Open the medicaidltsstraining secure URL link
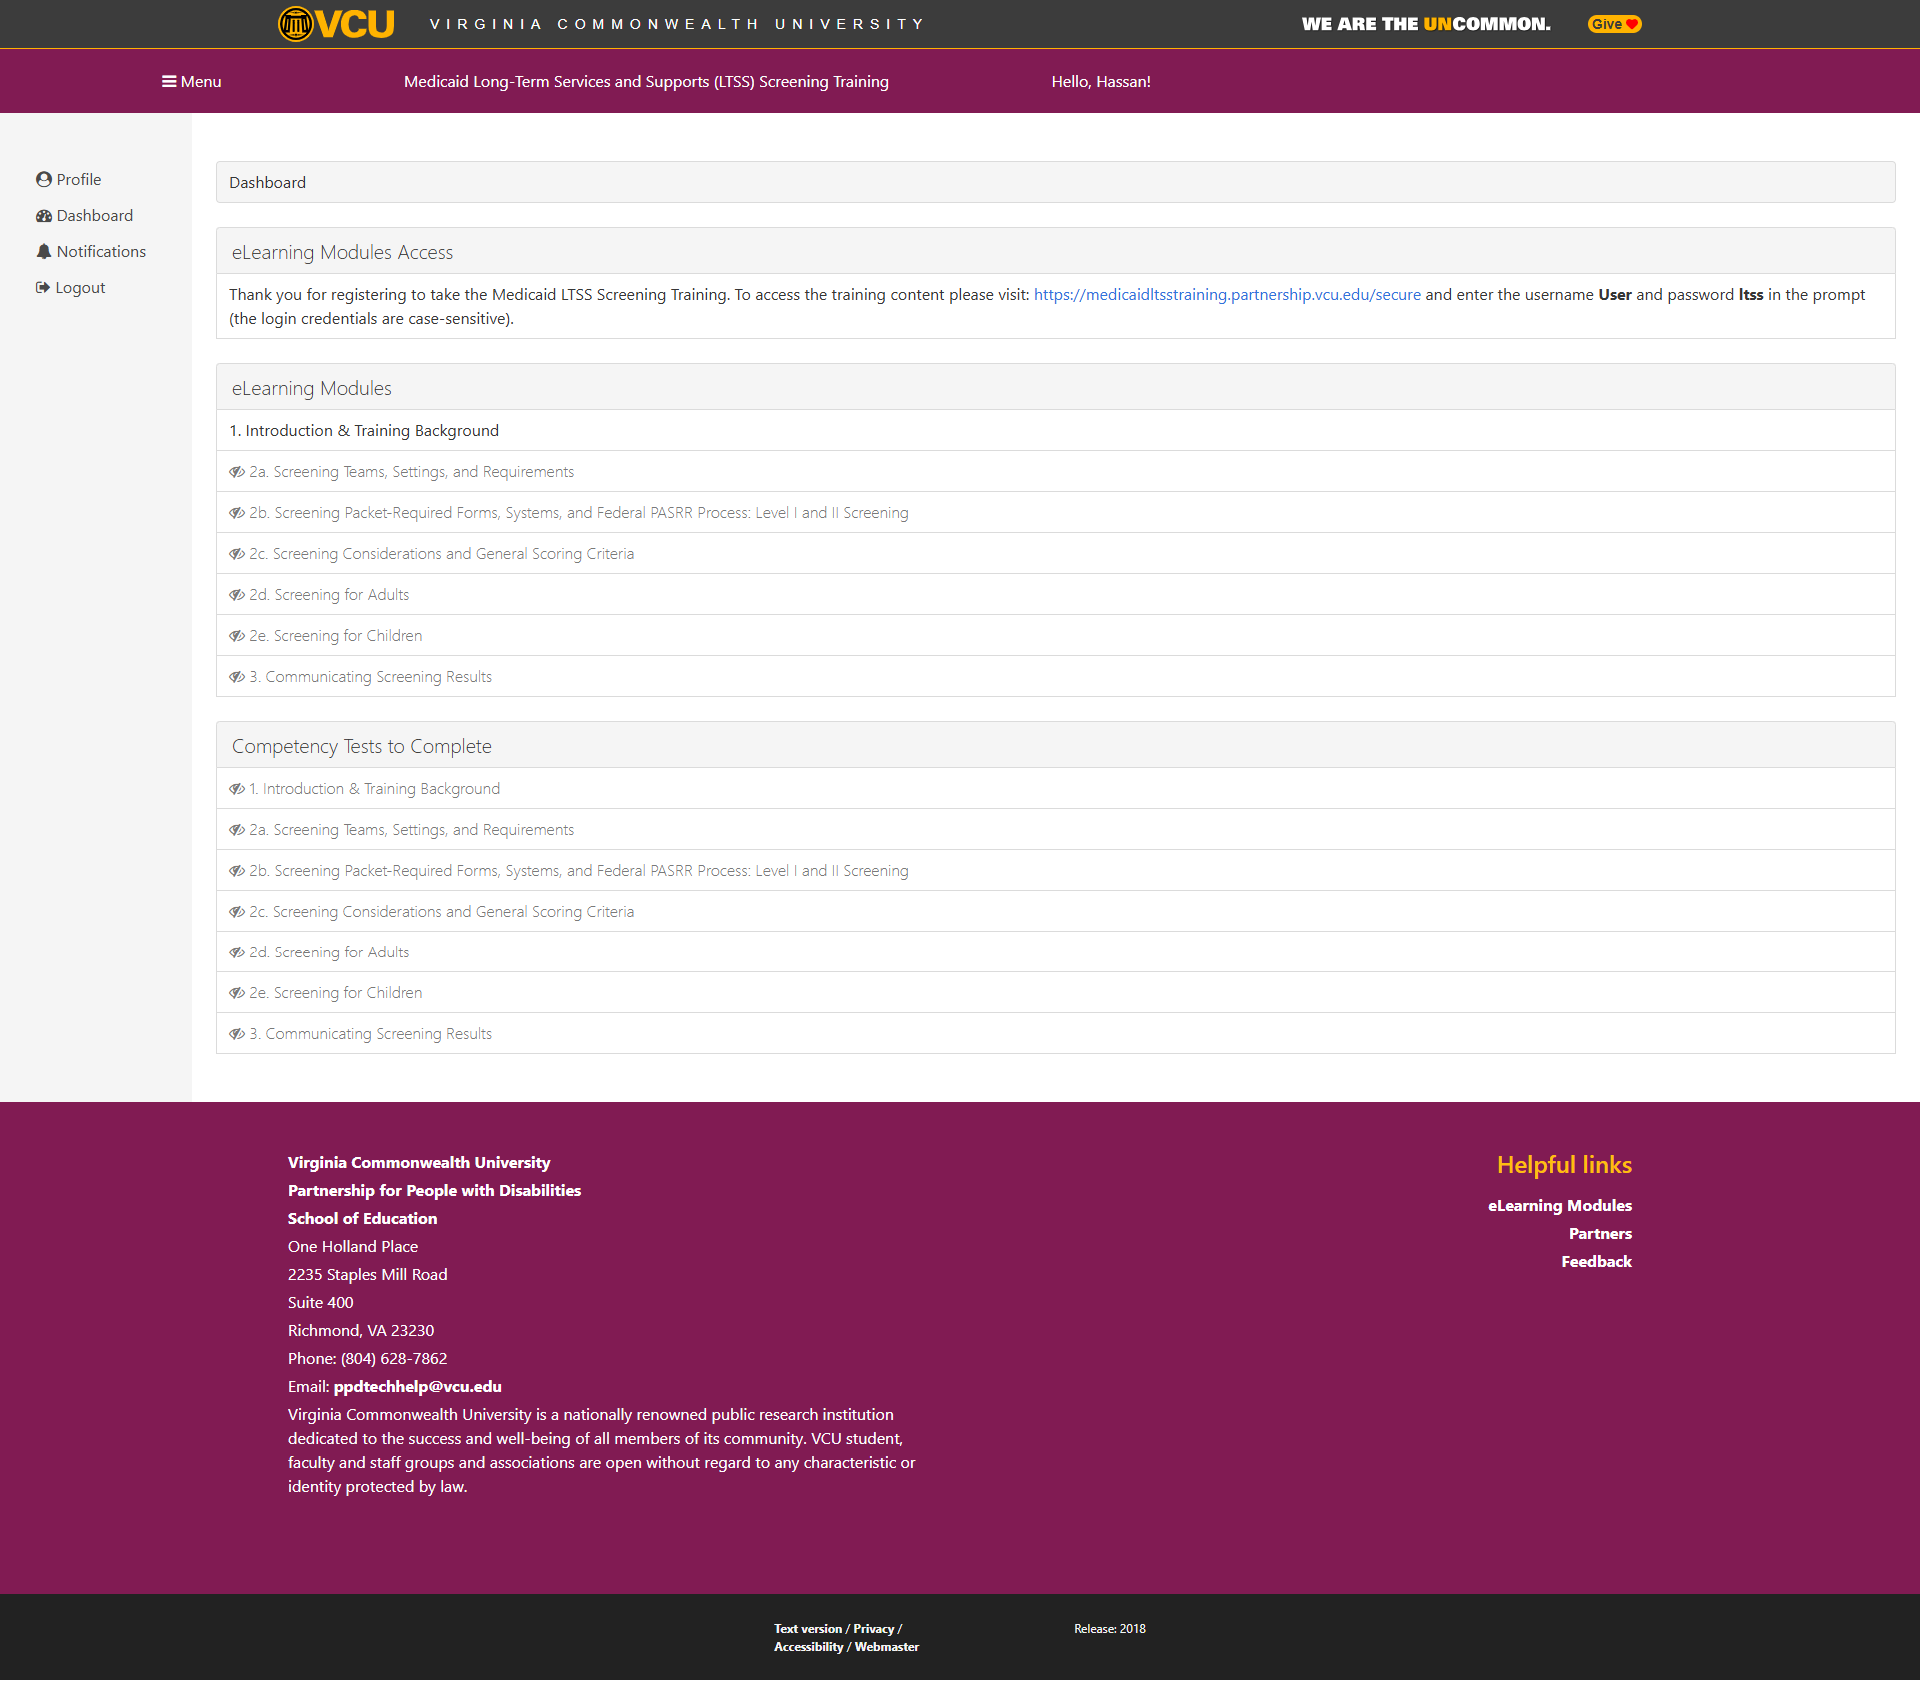Viewport: 1920px width, 1681px height. click(1227, 295)
